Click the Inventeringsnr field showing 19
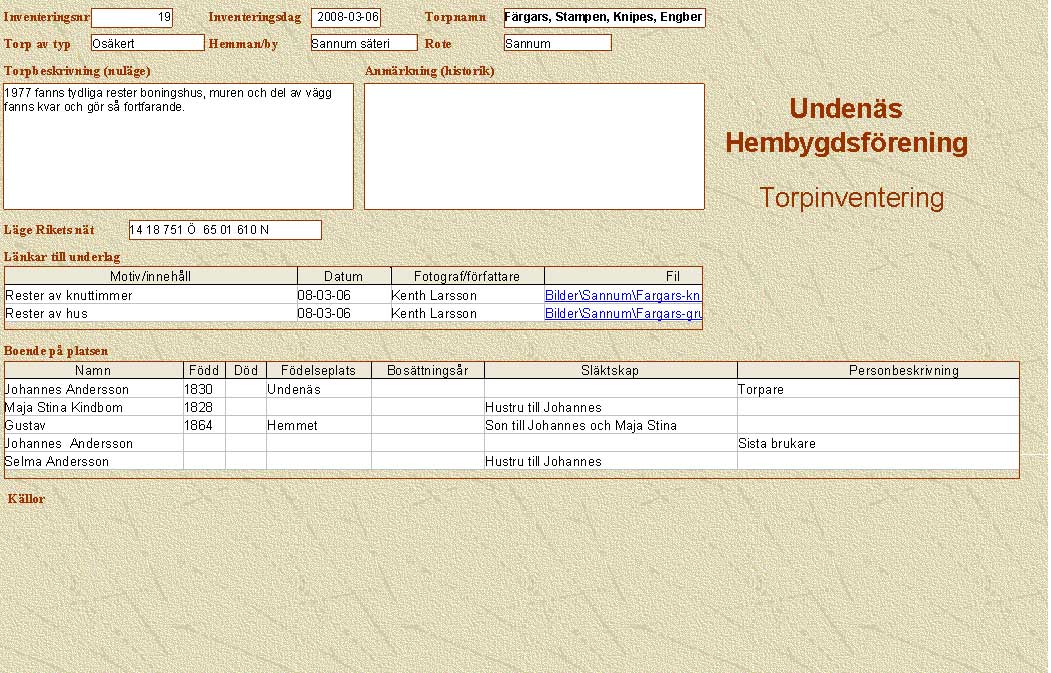 click(x=132, y=18)
